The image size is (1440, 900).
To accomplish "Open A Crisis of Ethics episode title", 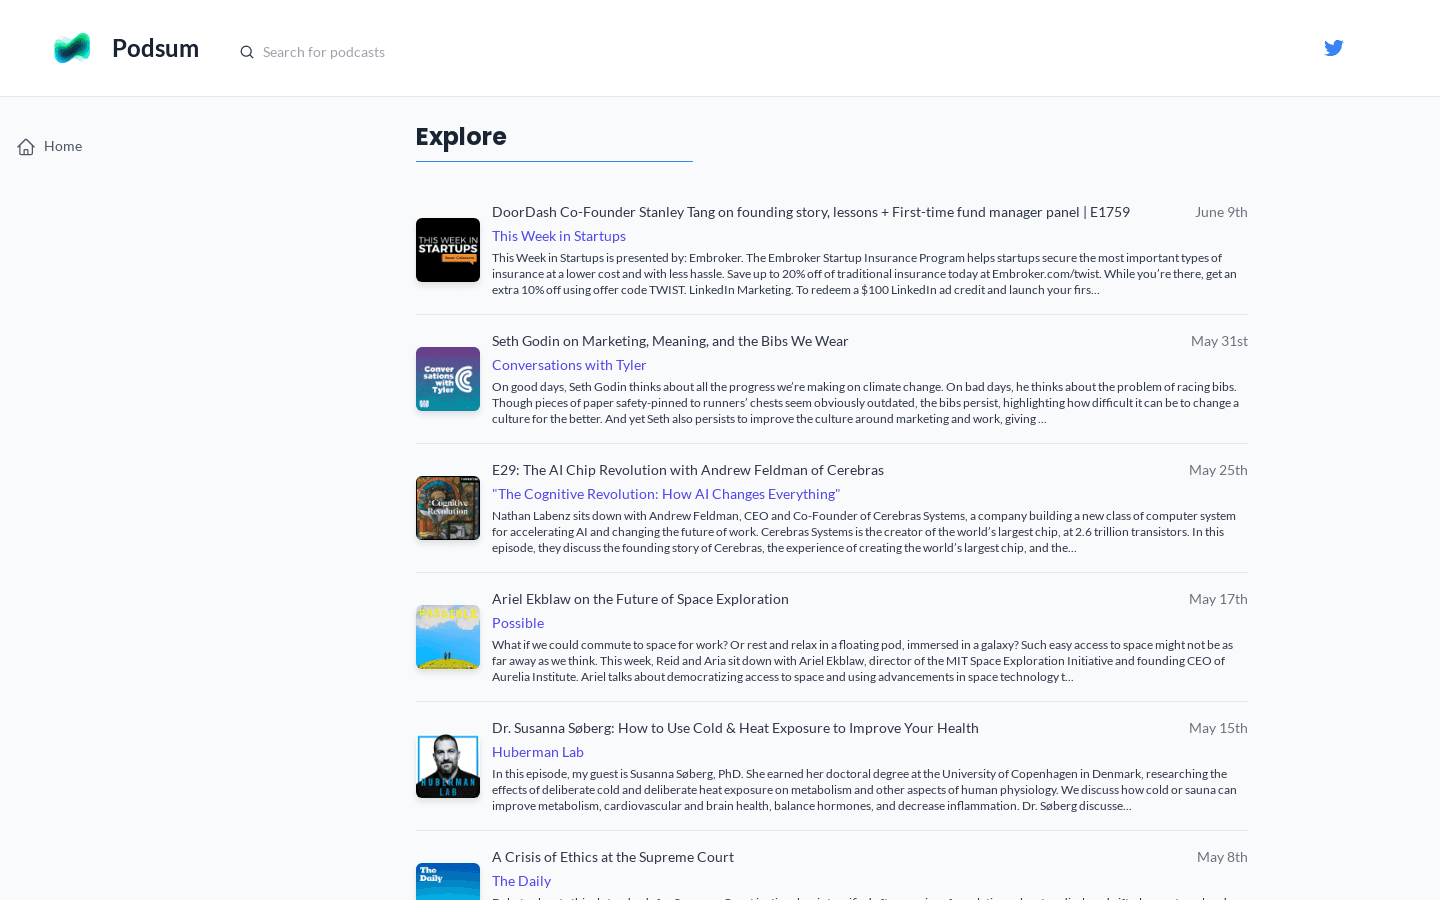I will click(x=613, y=857).
